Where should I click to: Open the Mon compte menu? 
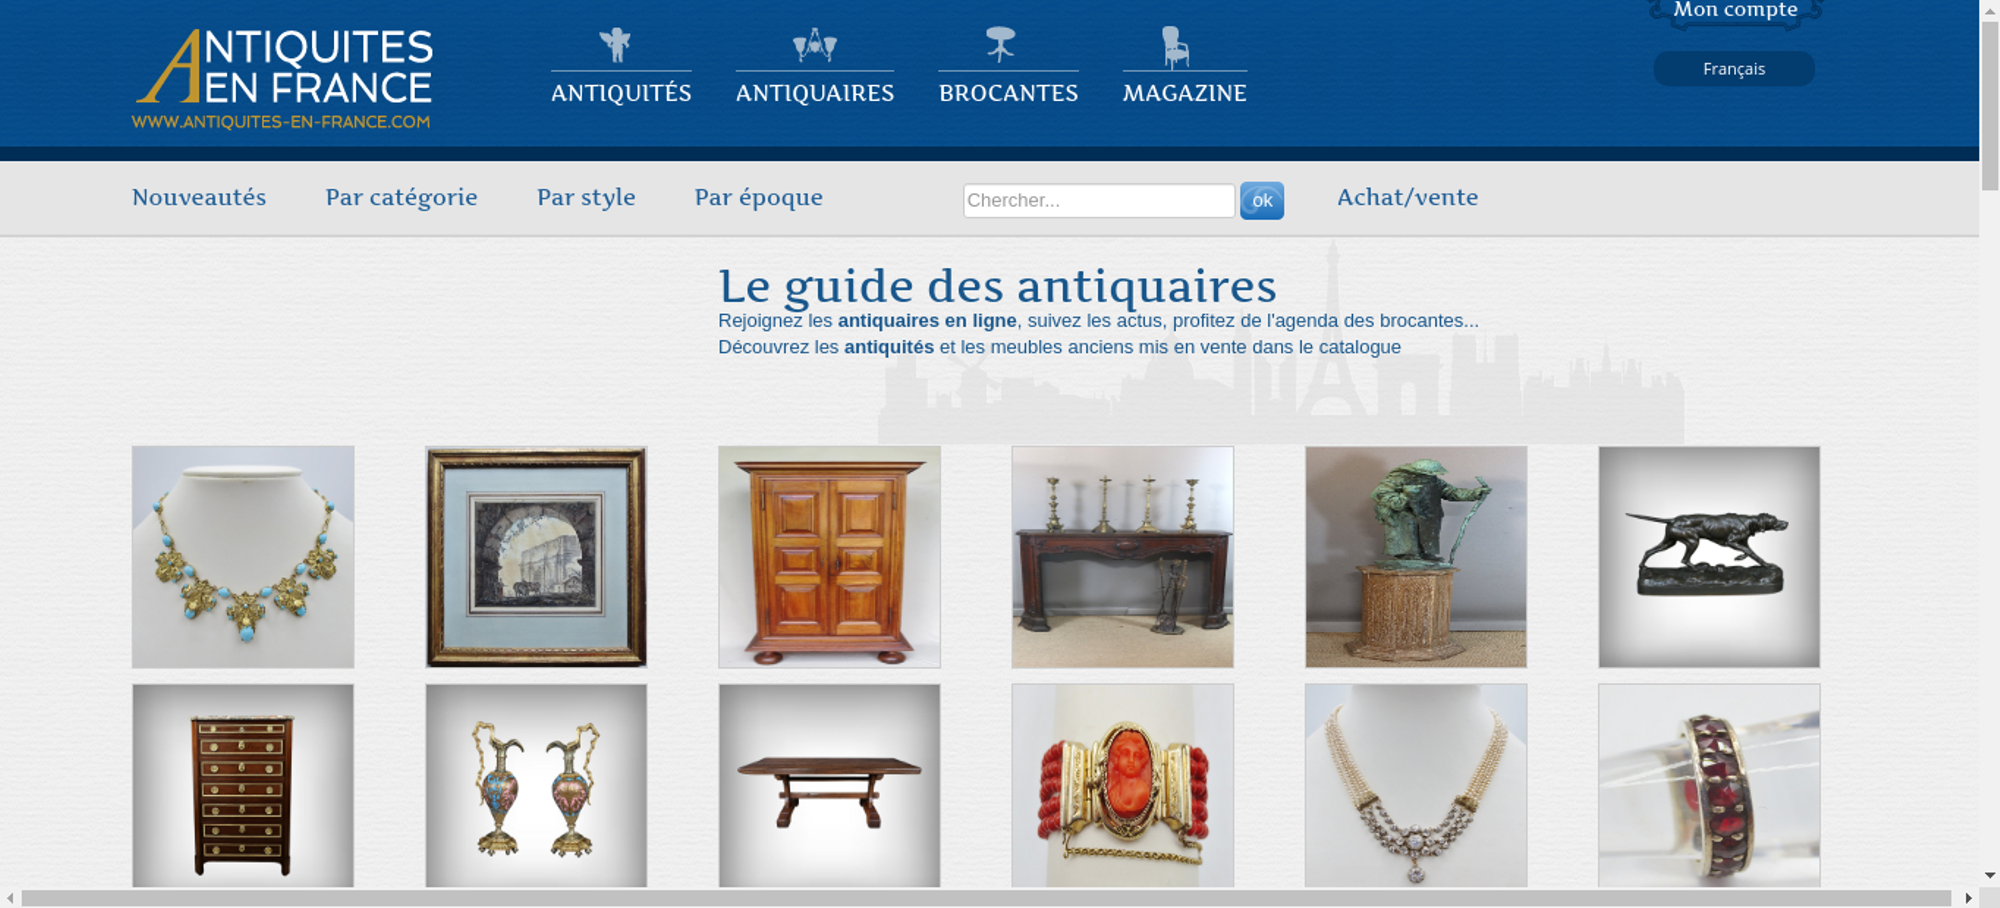(1735, 11)
